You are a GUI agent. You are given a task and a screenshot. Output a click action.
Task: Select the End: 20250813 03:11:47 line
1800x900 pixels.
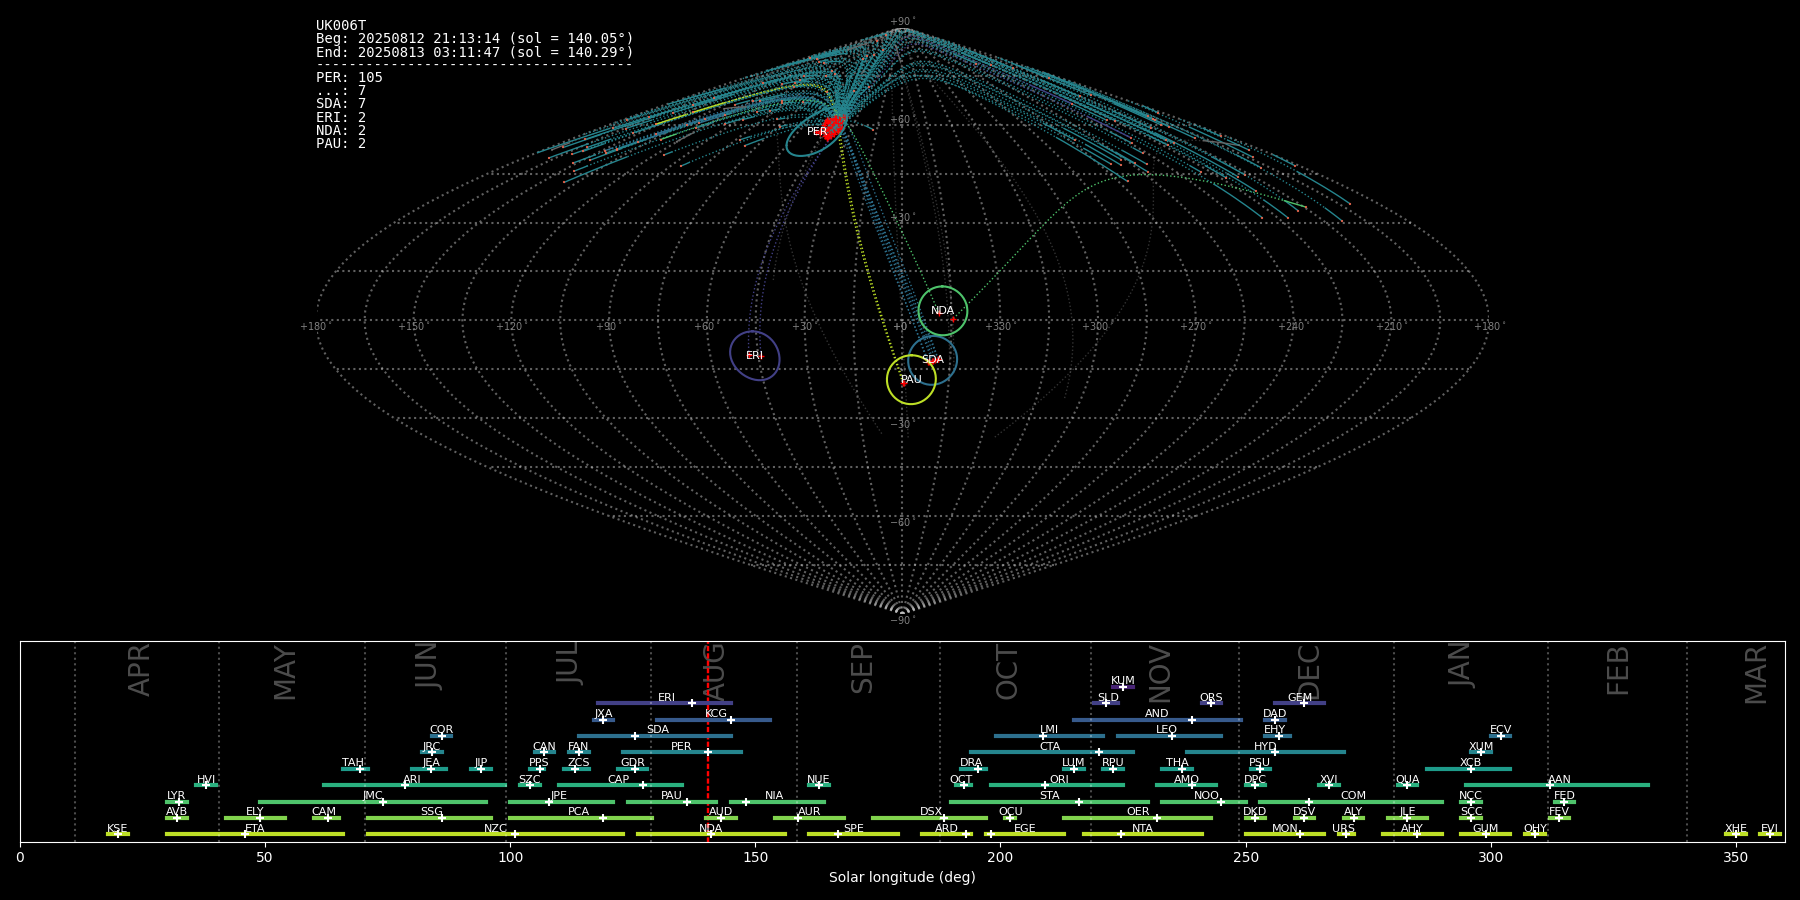tap(475, 52)
